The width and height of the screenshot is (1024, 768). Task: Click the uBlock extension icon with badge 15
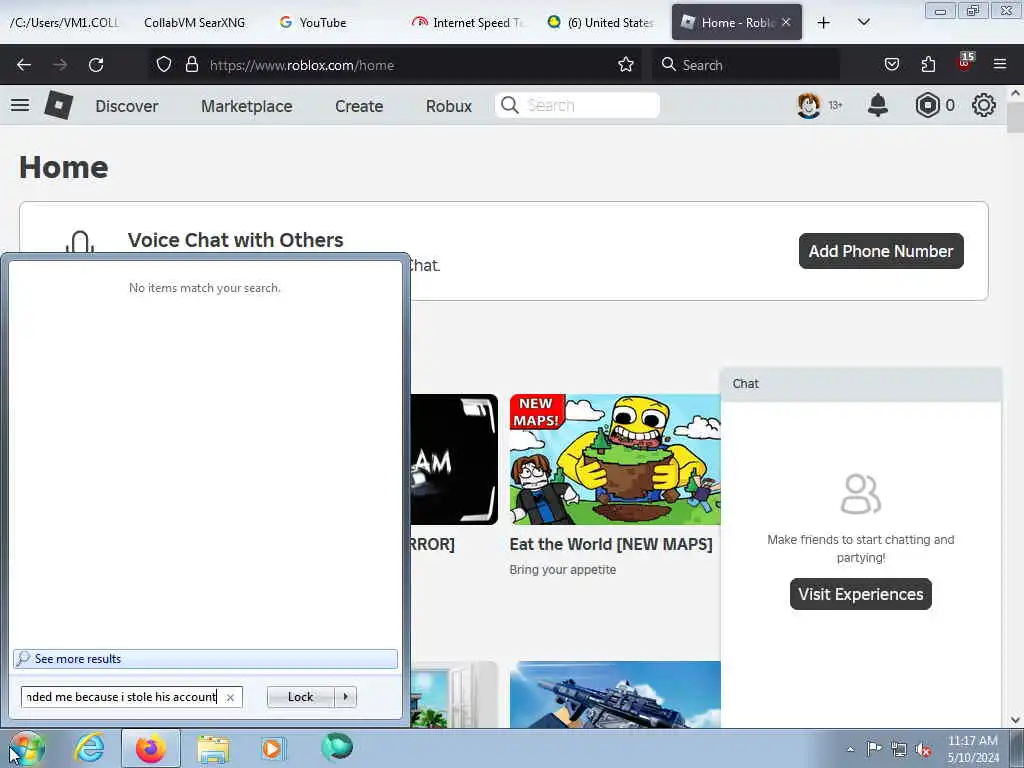click(x=965, y=63)
